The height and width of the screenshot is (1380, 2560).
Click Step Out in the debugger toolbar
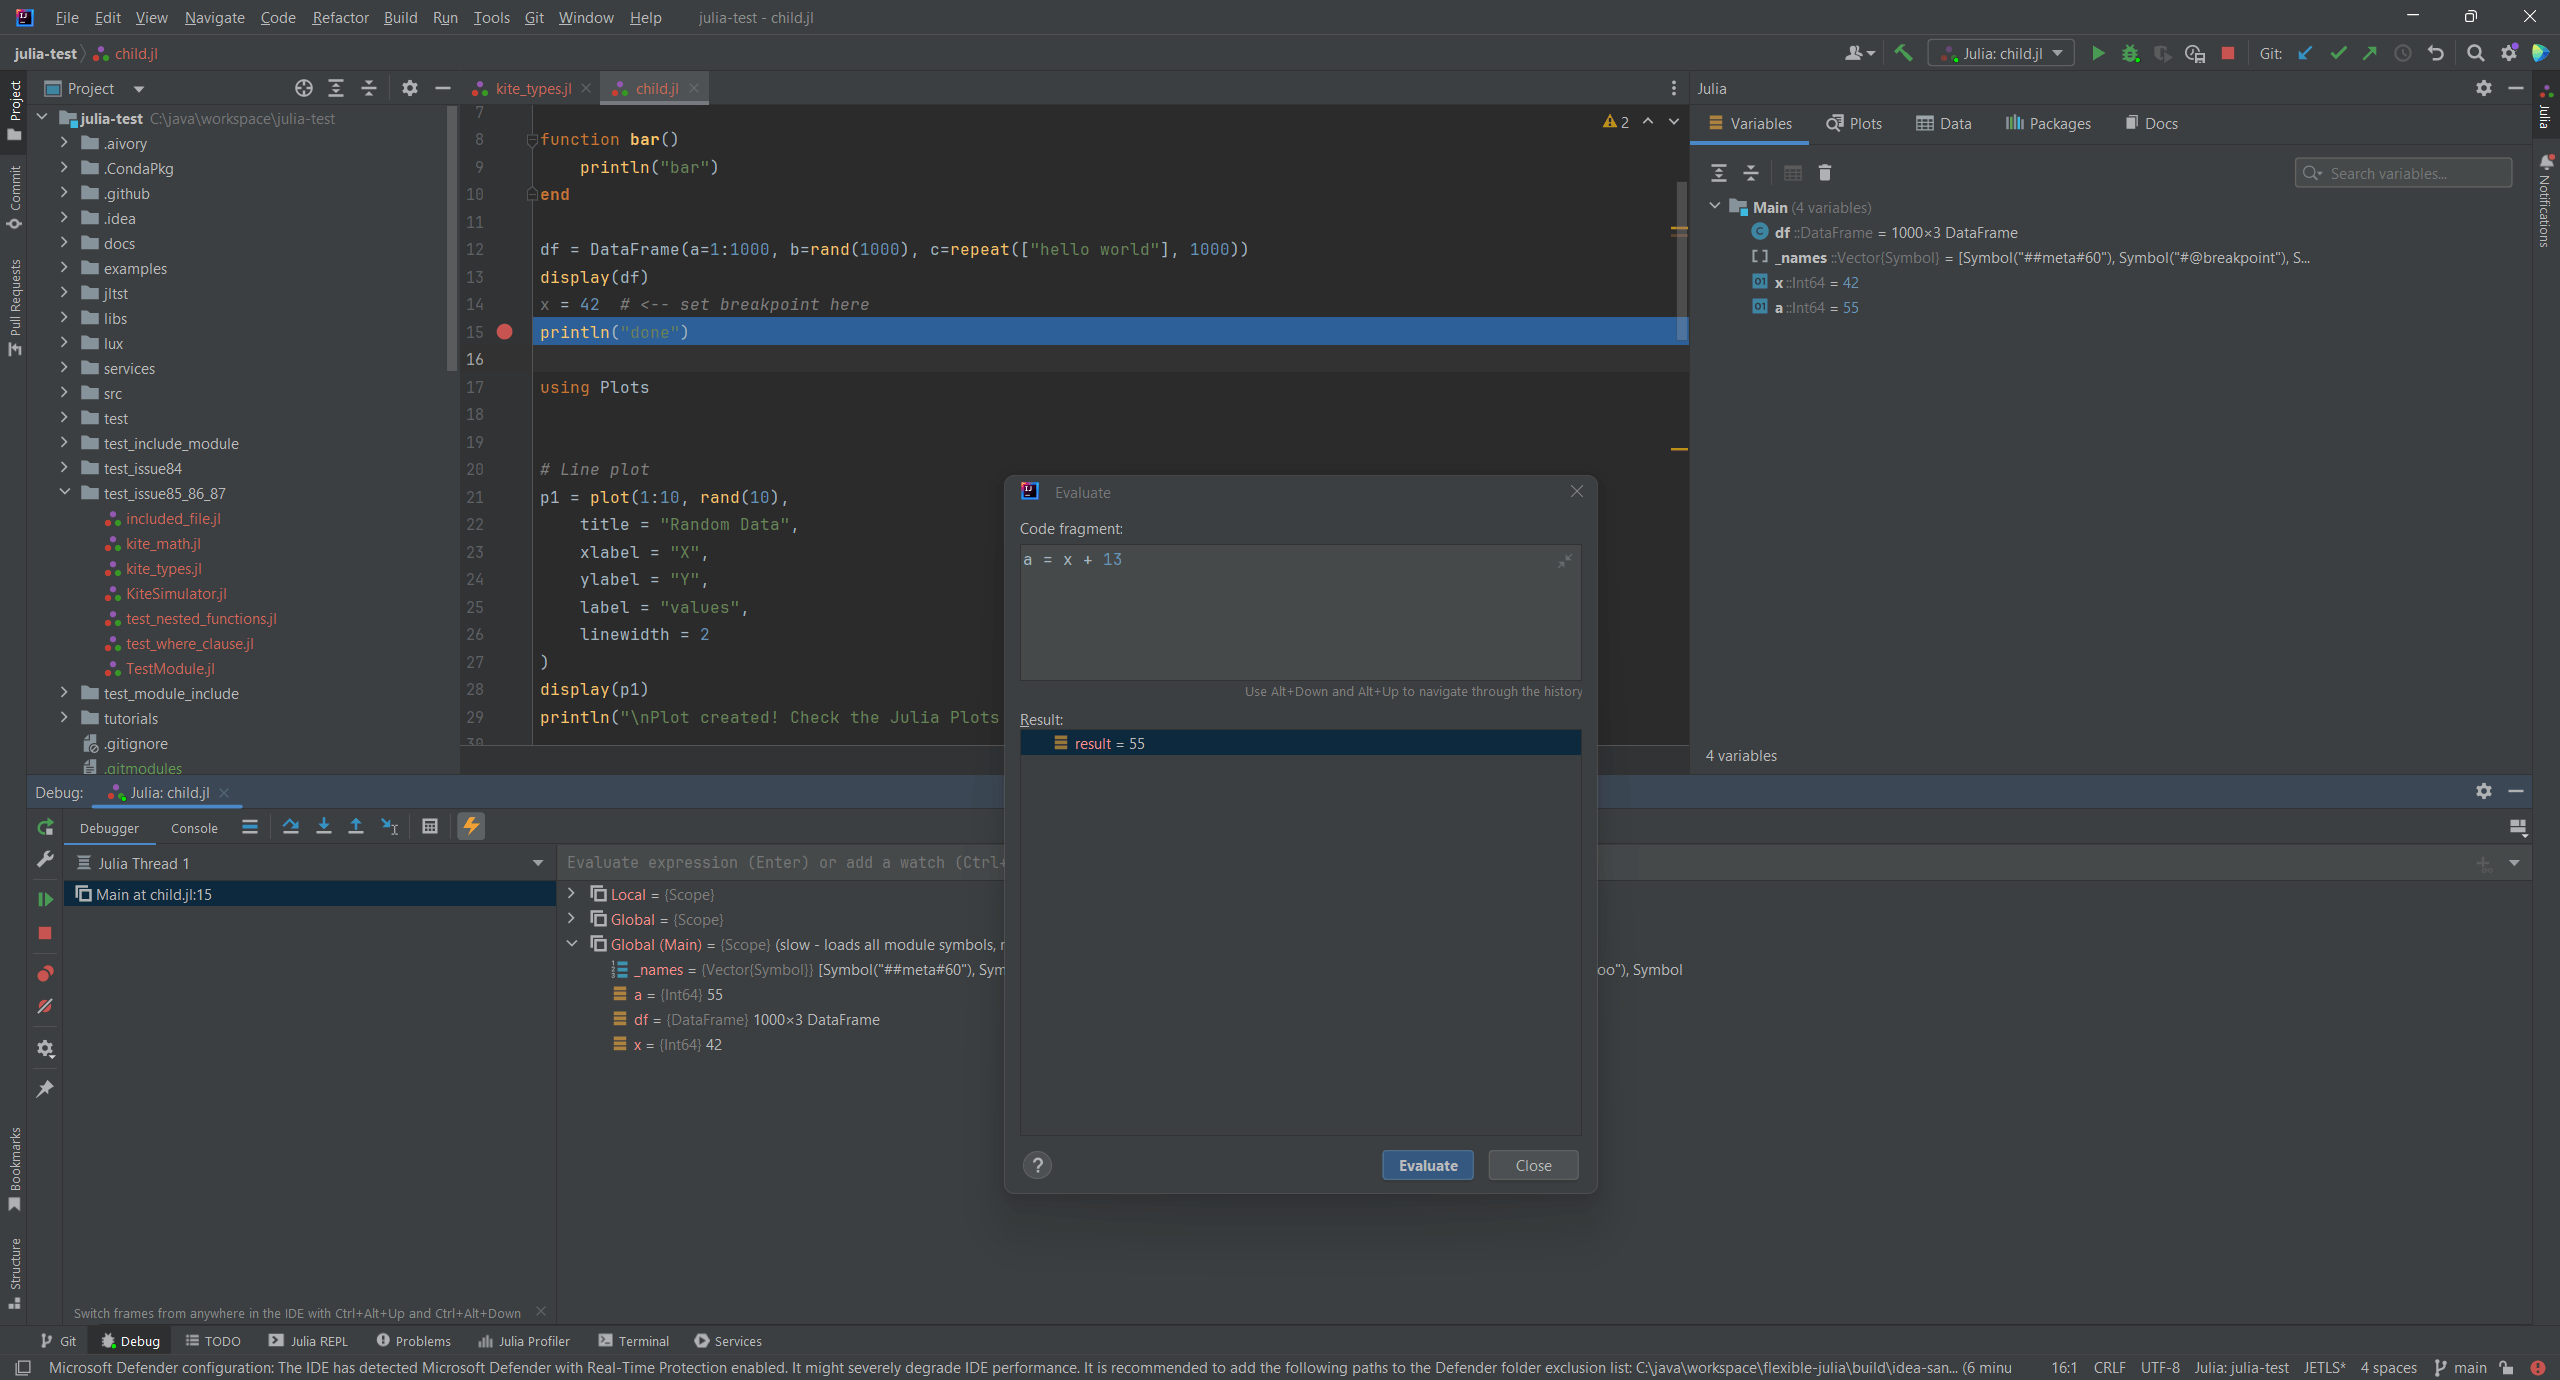click(x=355, y=826)
